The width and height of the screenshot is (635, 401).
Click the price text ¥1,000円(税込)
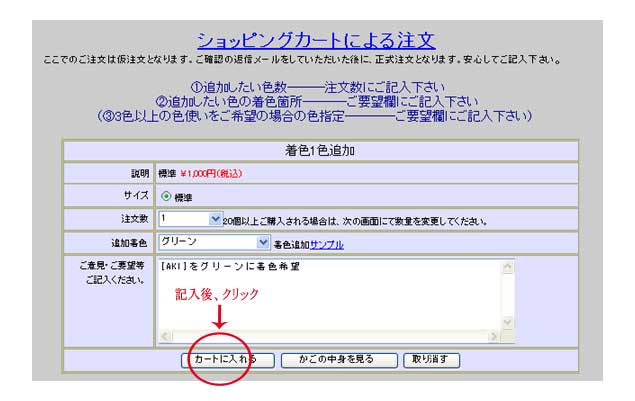[x=211, y=174]
